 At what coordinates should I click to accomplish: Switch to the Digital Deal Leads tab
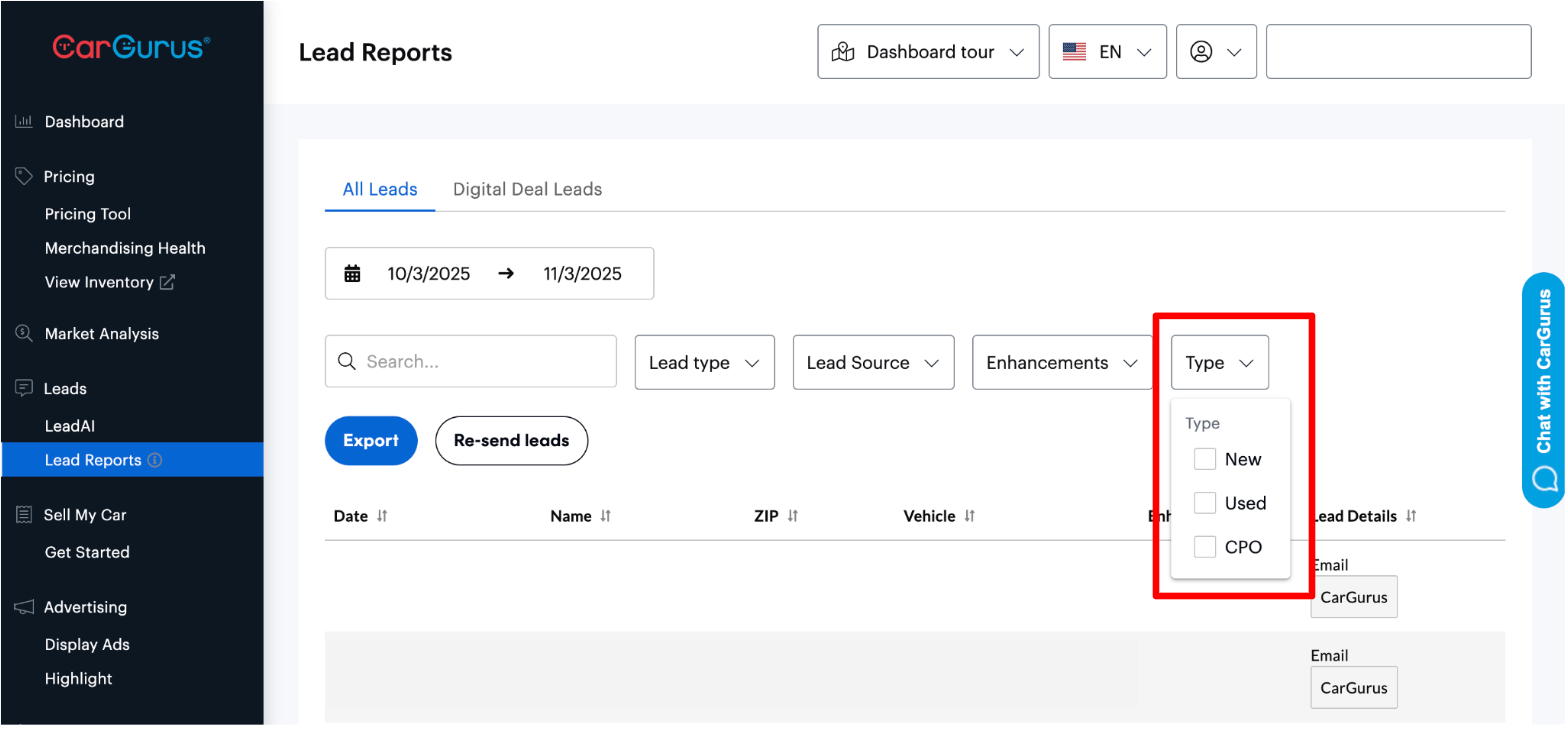click(527, 189)
